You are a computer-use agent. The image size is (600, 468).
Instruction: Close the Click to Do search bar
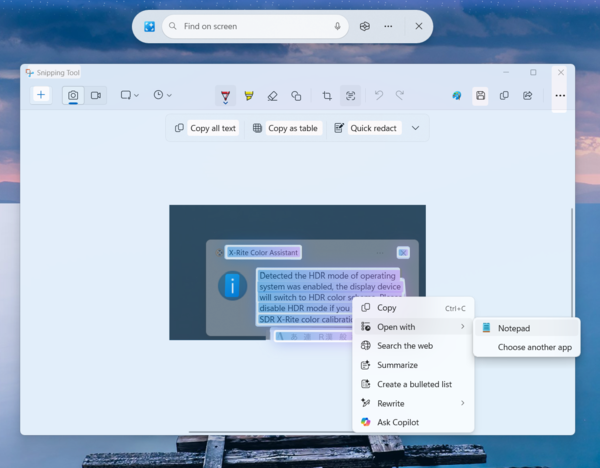coord(419,26)
